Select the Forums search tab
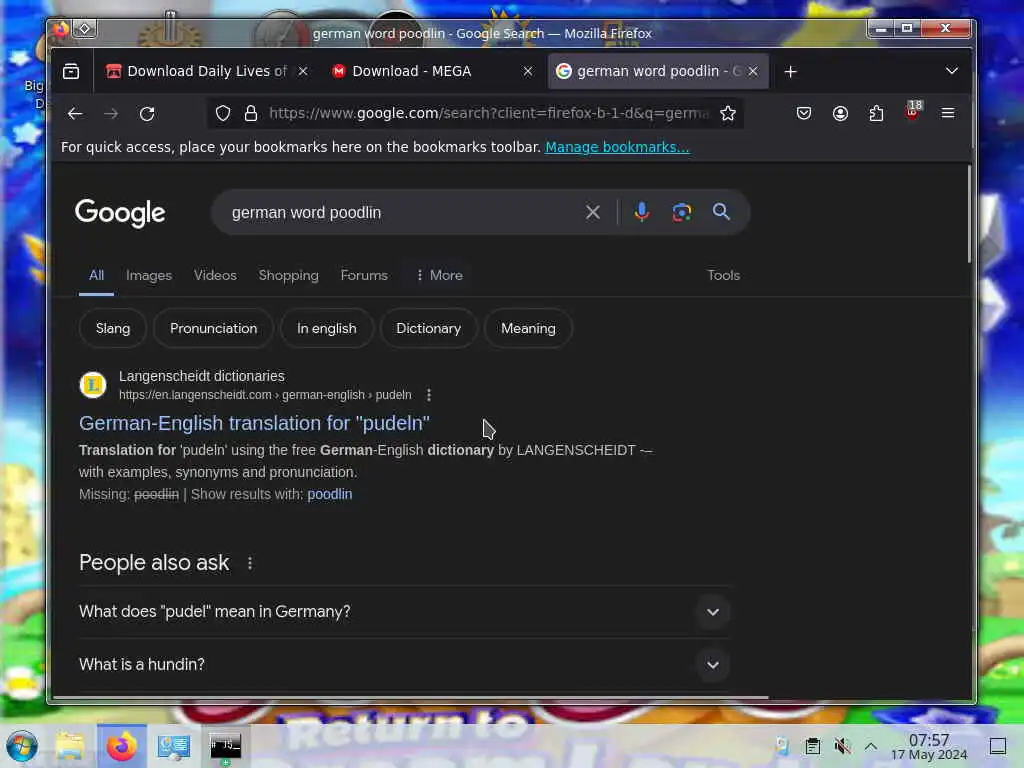This screenshot has height=768, width=1024. click(x=364, y=276)
